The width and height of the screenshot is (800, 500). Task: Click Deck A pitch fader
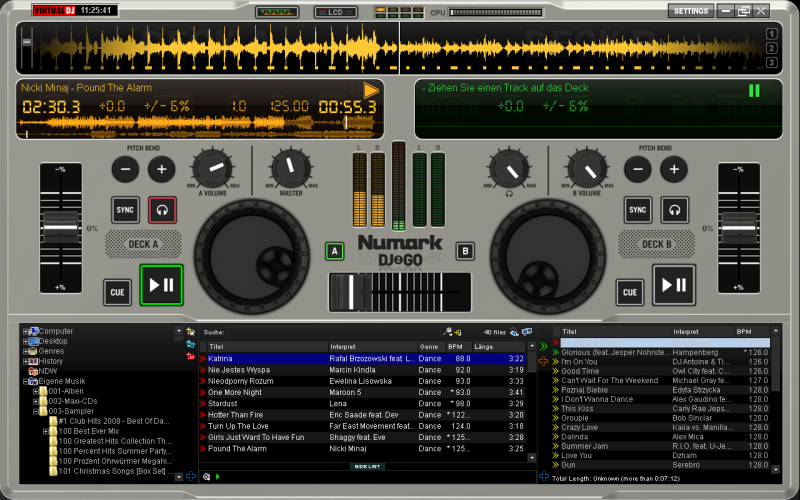coord(61,228)
